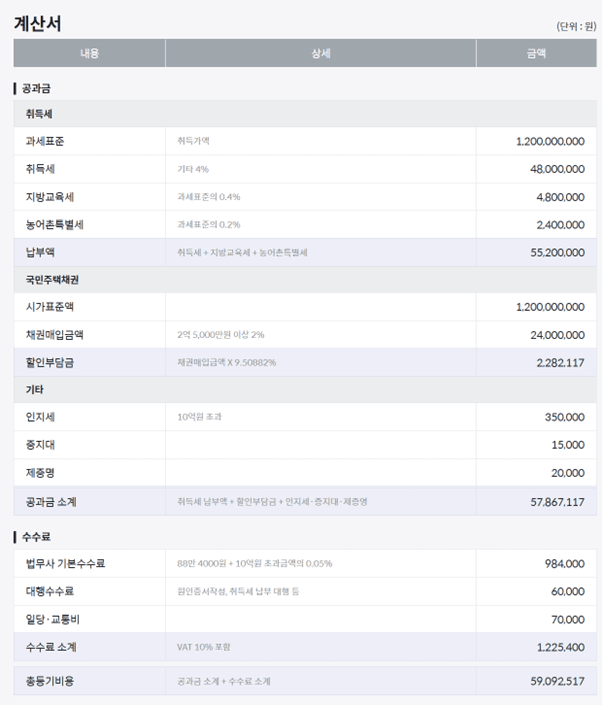Click the 금액 column header
Screen dimensions: 602x705
tap(536, 53)
